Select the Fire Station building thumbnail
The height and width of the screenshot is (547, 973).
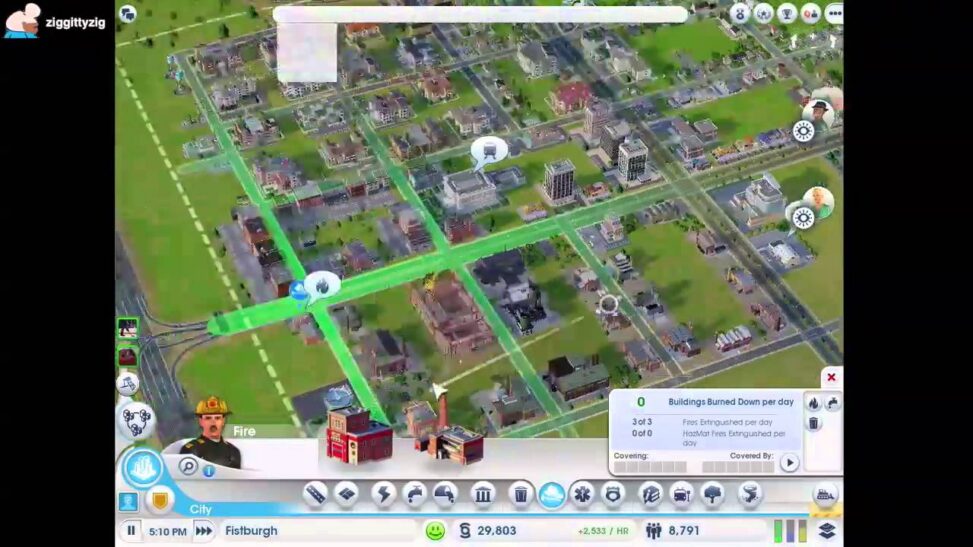click(360, 436)
